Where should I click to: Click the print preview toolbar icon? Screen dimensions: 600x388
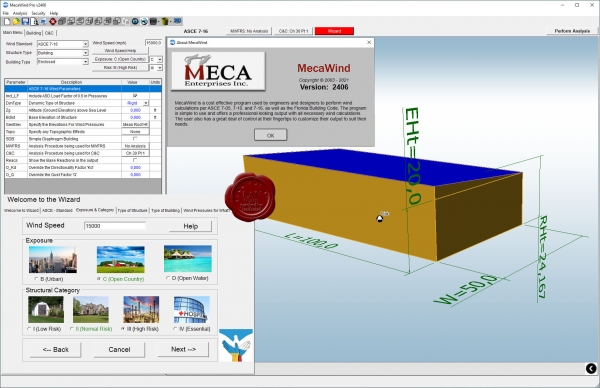34,21
